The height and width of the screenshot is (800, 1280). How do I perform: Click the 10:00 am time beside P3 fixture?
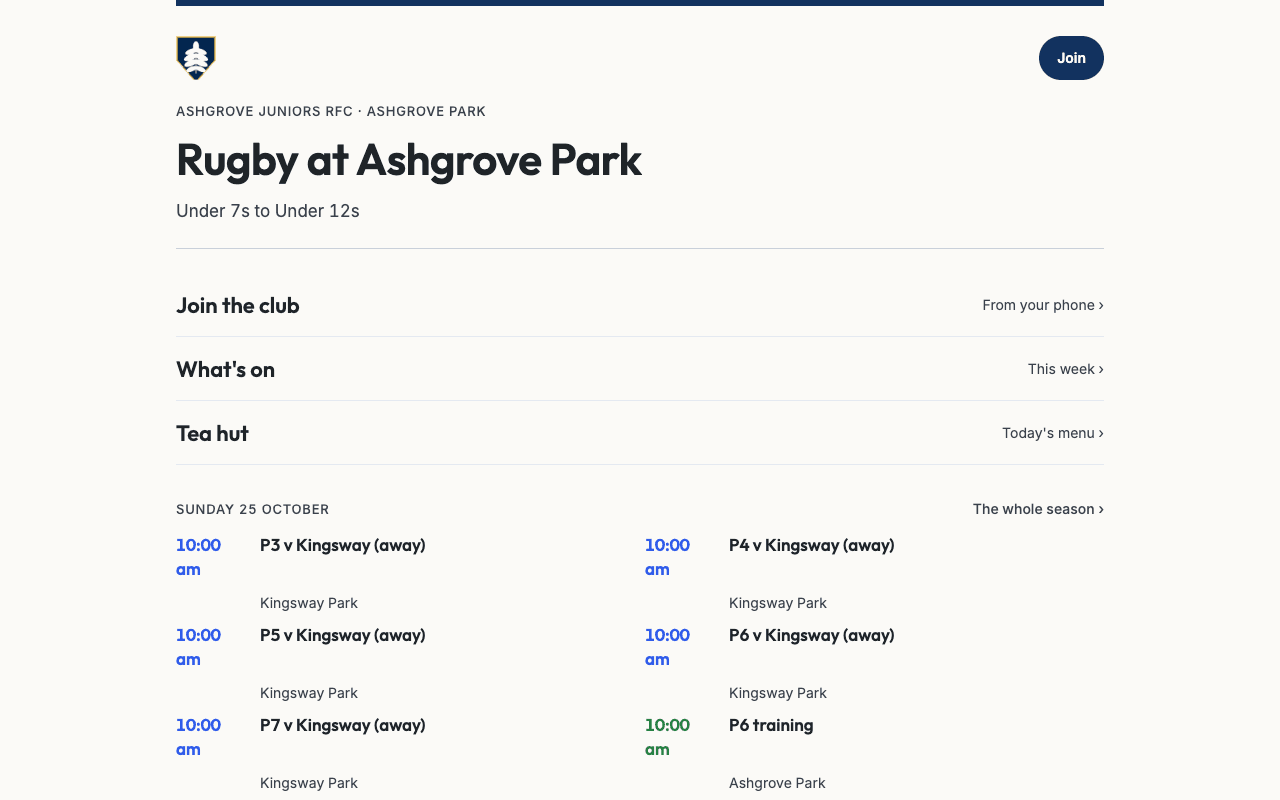198,557
